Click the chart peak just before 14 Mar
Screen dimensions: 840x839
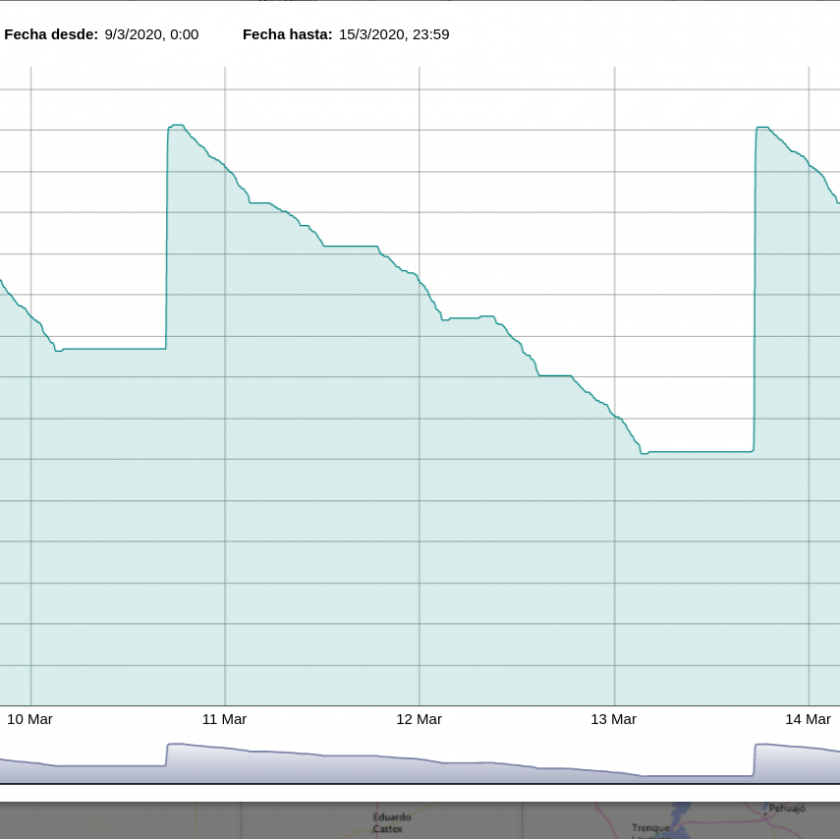click(763, 128)
